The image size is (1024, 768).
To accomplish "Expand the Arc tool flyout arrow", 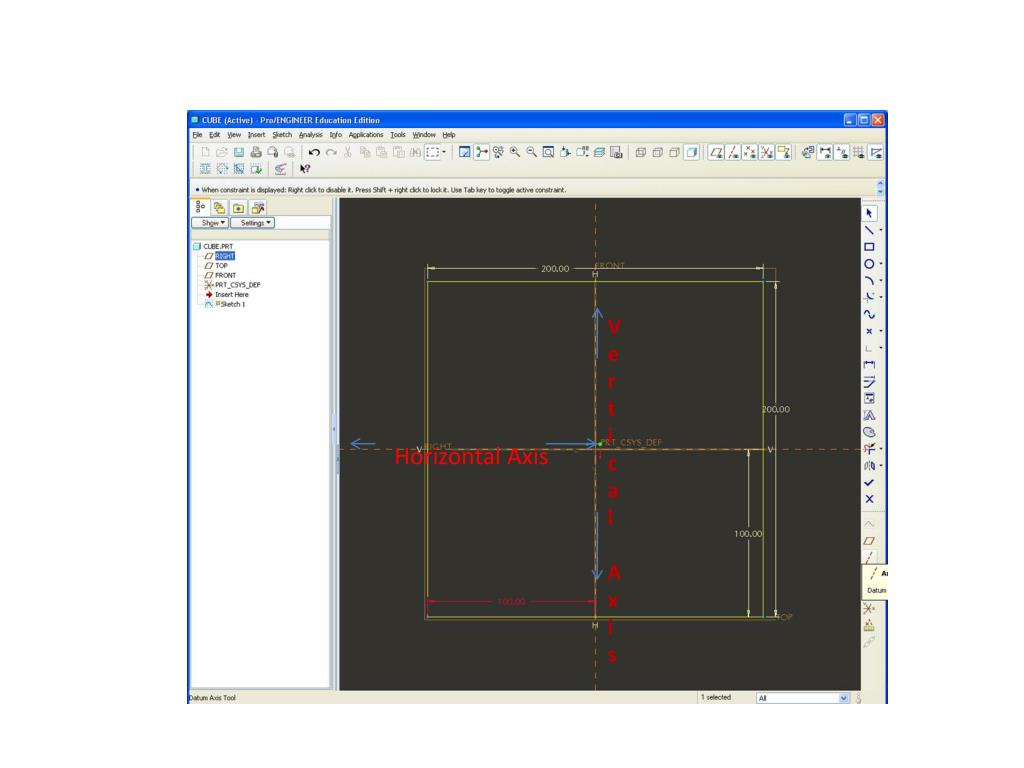I will tap(881, 281).
